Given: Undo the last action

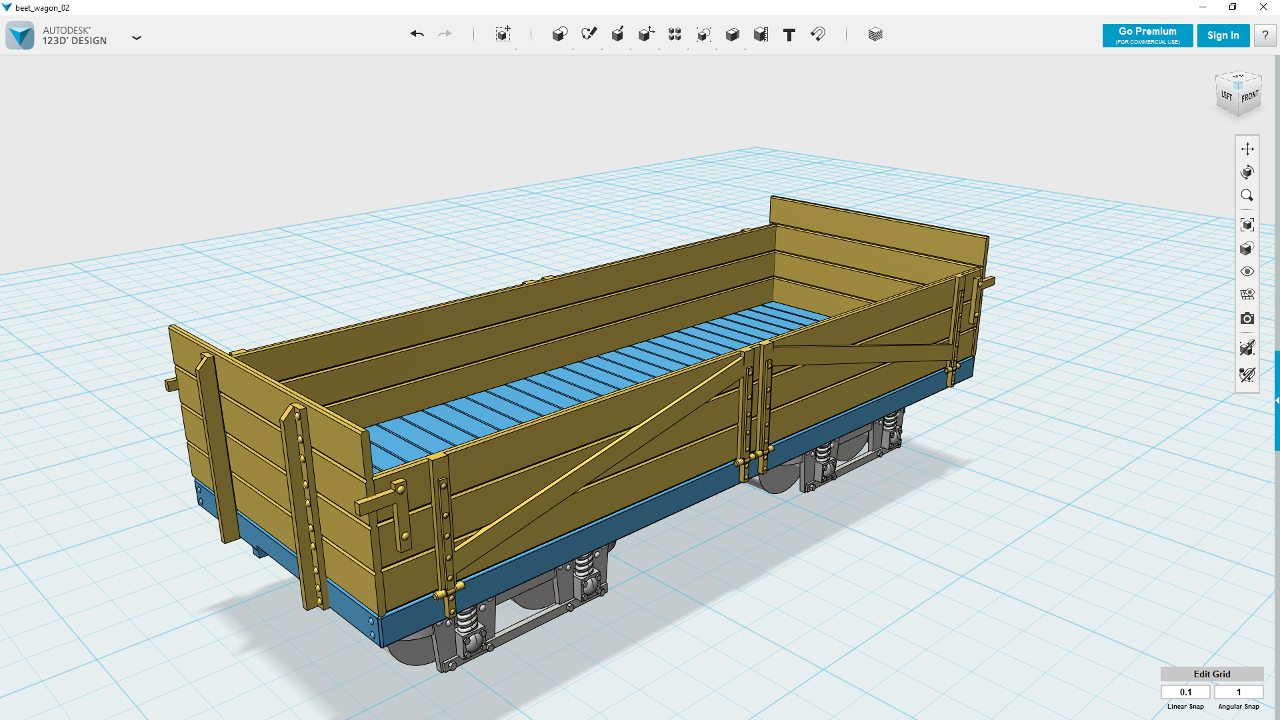Looking at the screenshot, I should click(x=417, y=34).
